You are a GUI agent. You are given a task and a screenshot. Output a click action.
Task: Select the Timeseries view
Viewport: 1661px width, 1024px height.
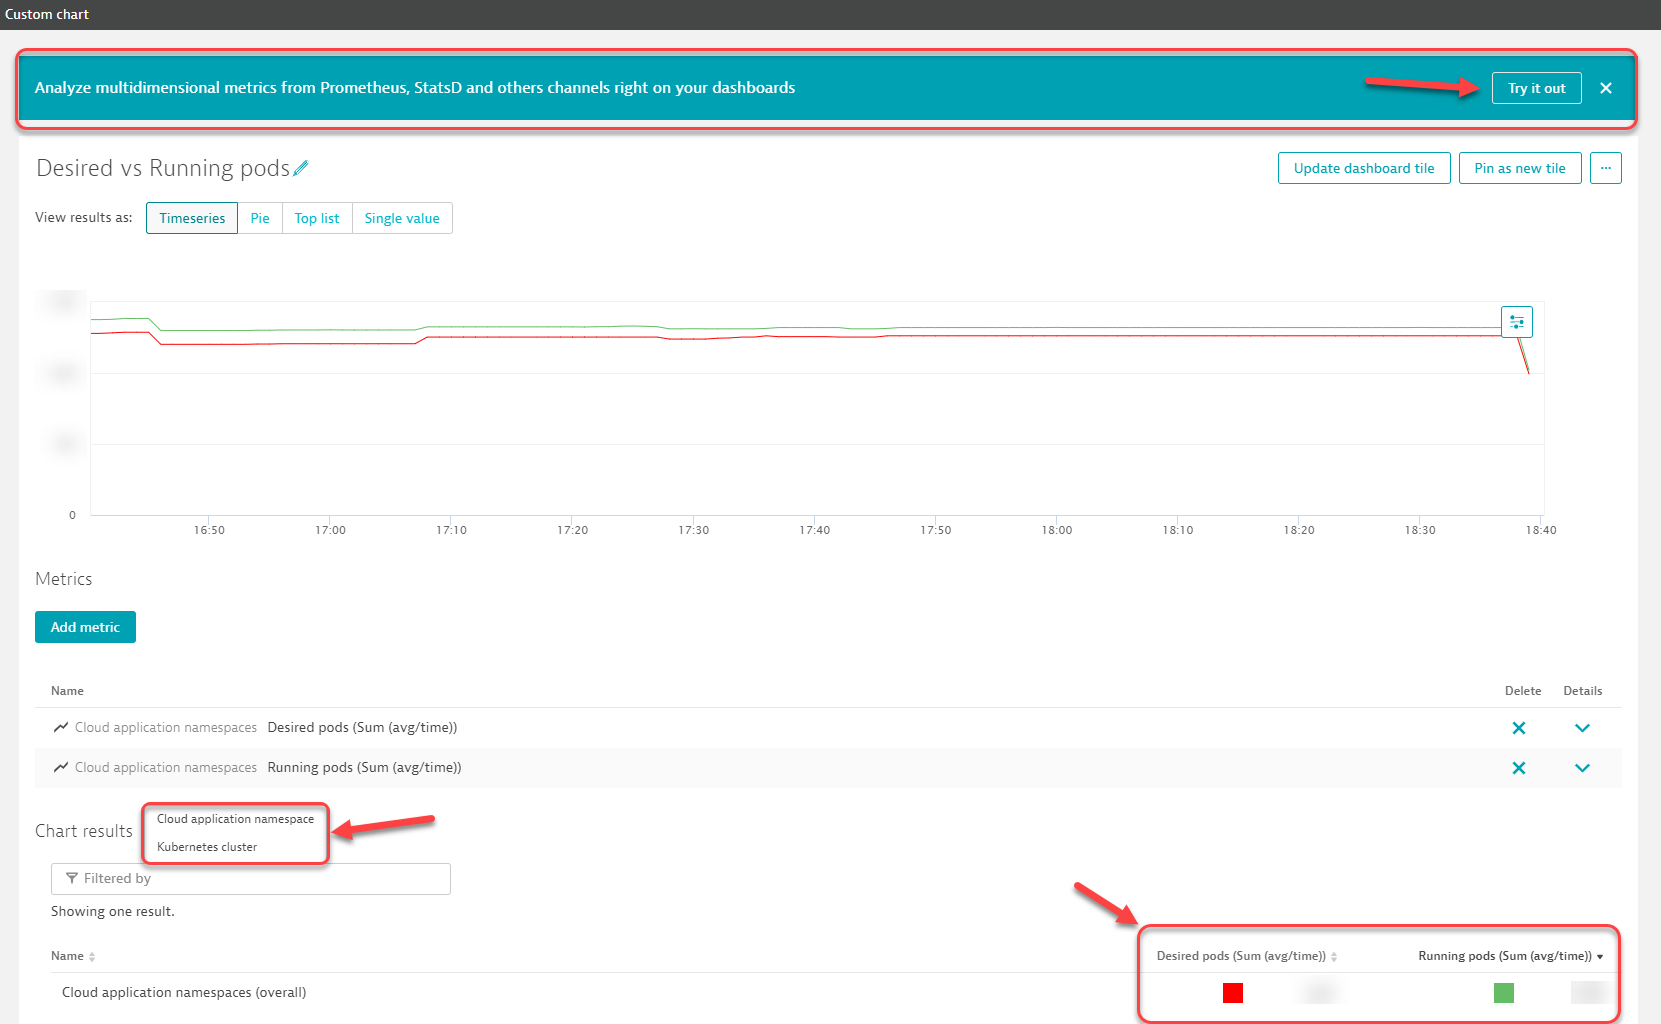pyautogui.click(x=192, y=218)
